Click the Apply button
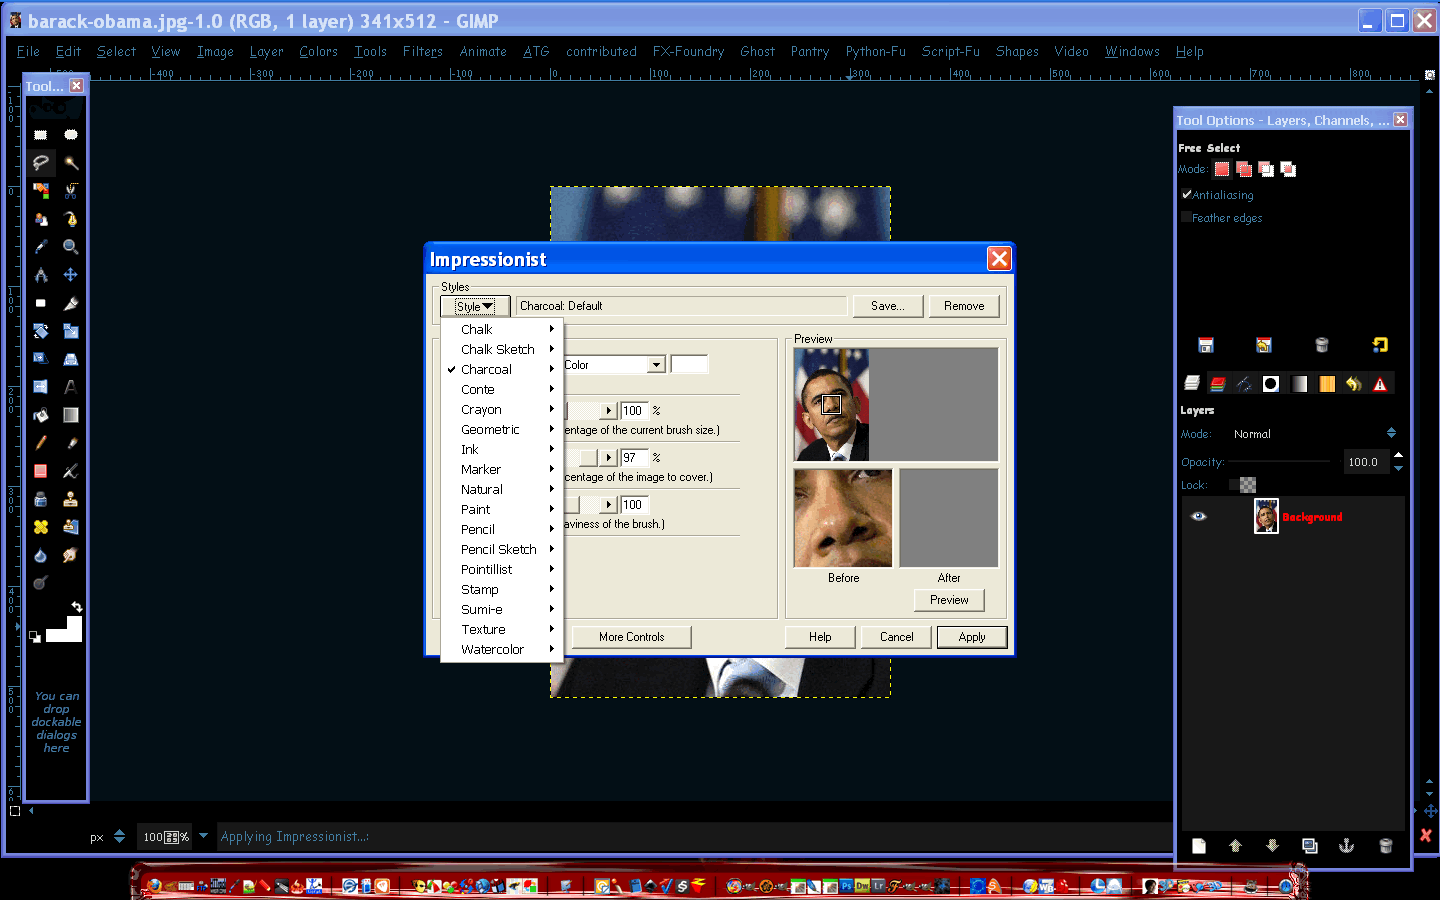This screenshot has width=1440, height=900. point(972,637)
